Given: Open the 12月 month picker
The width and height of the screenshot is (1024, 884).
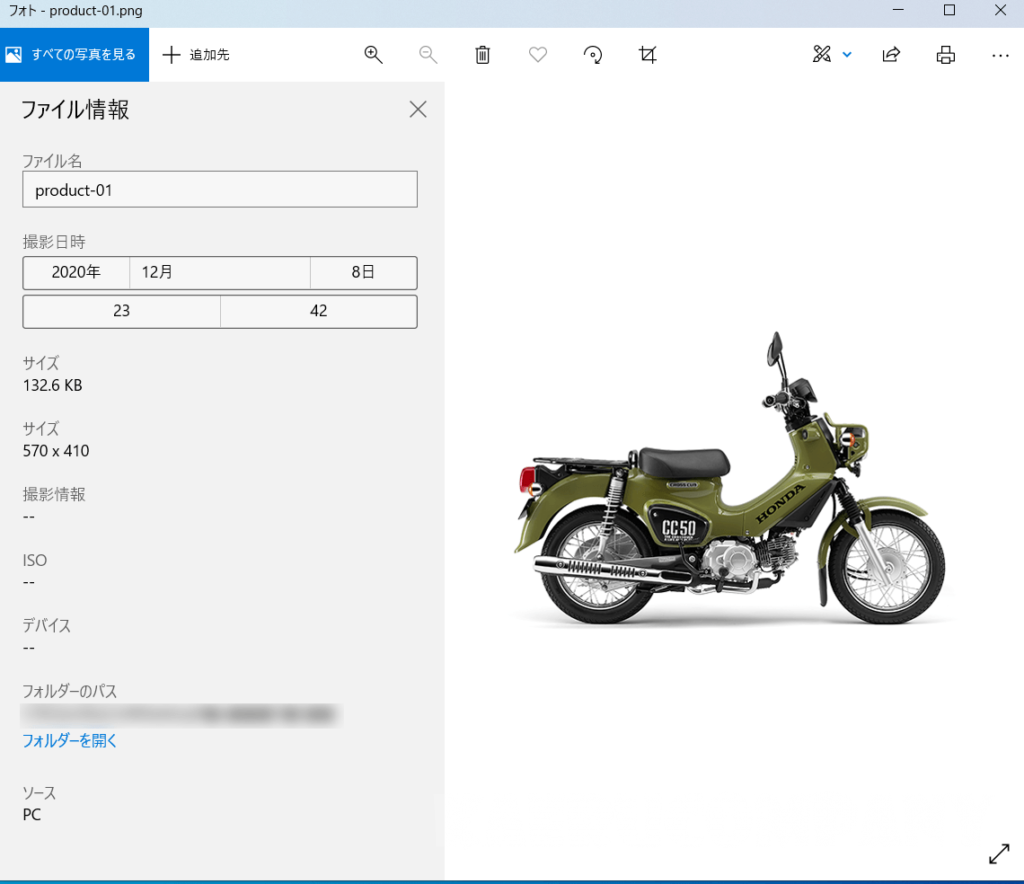Looking at the screenshot, I should 220,273.
